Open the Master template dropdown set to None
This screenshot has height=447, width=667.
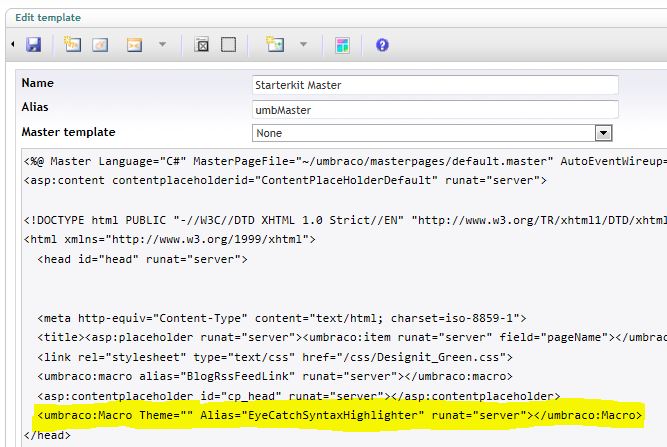pyautogui.click(x=432, y=133)
